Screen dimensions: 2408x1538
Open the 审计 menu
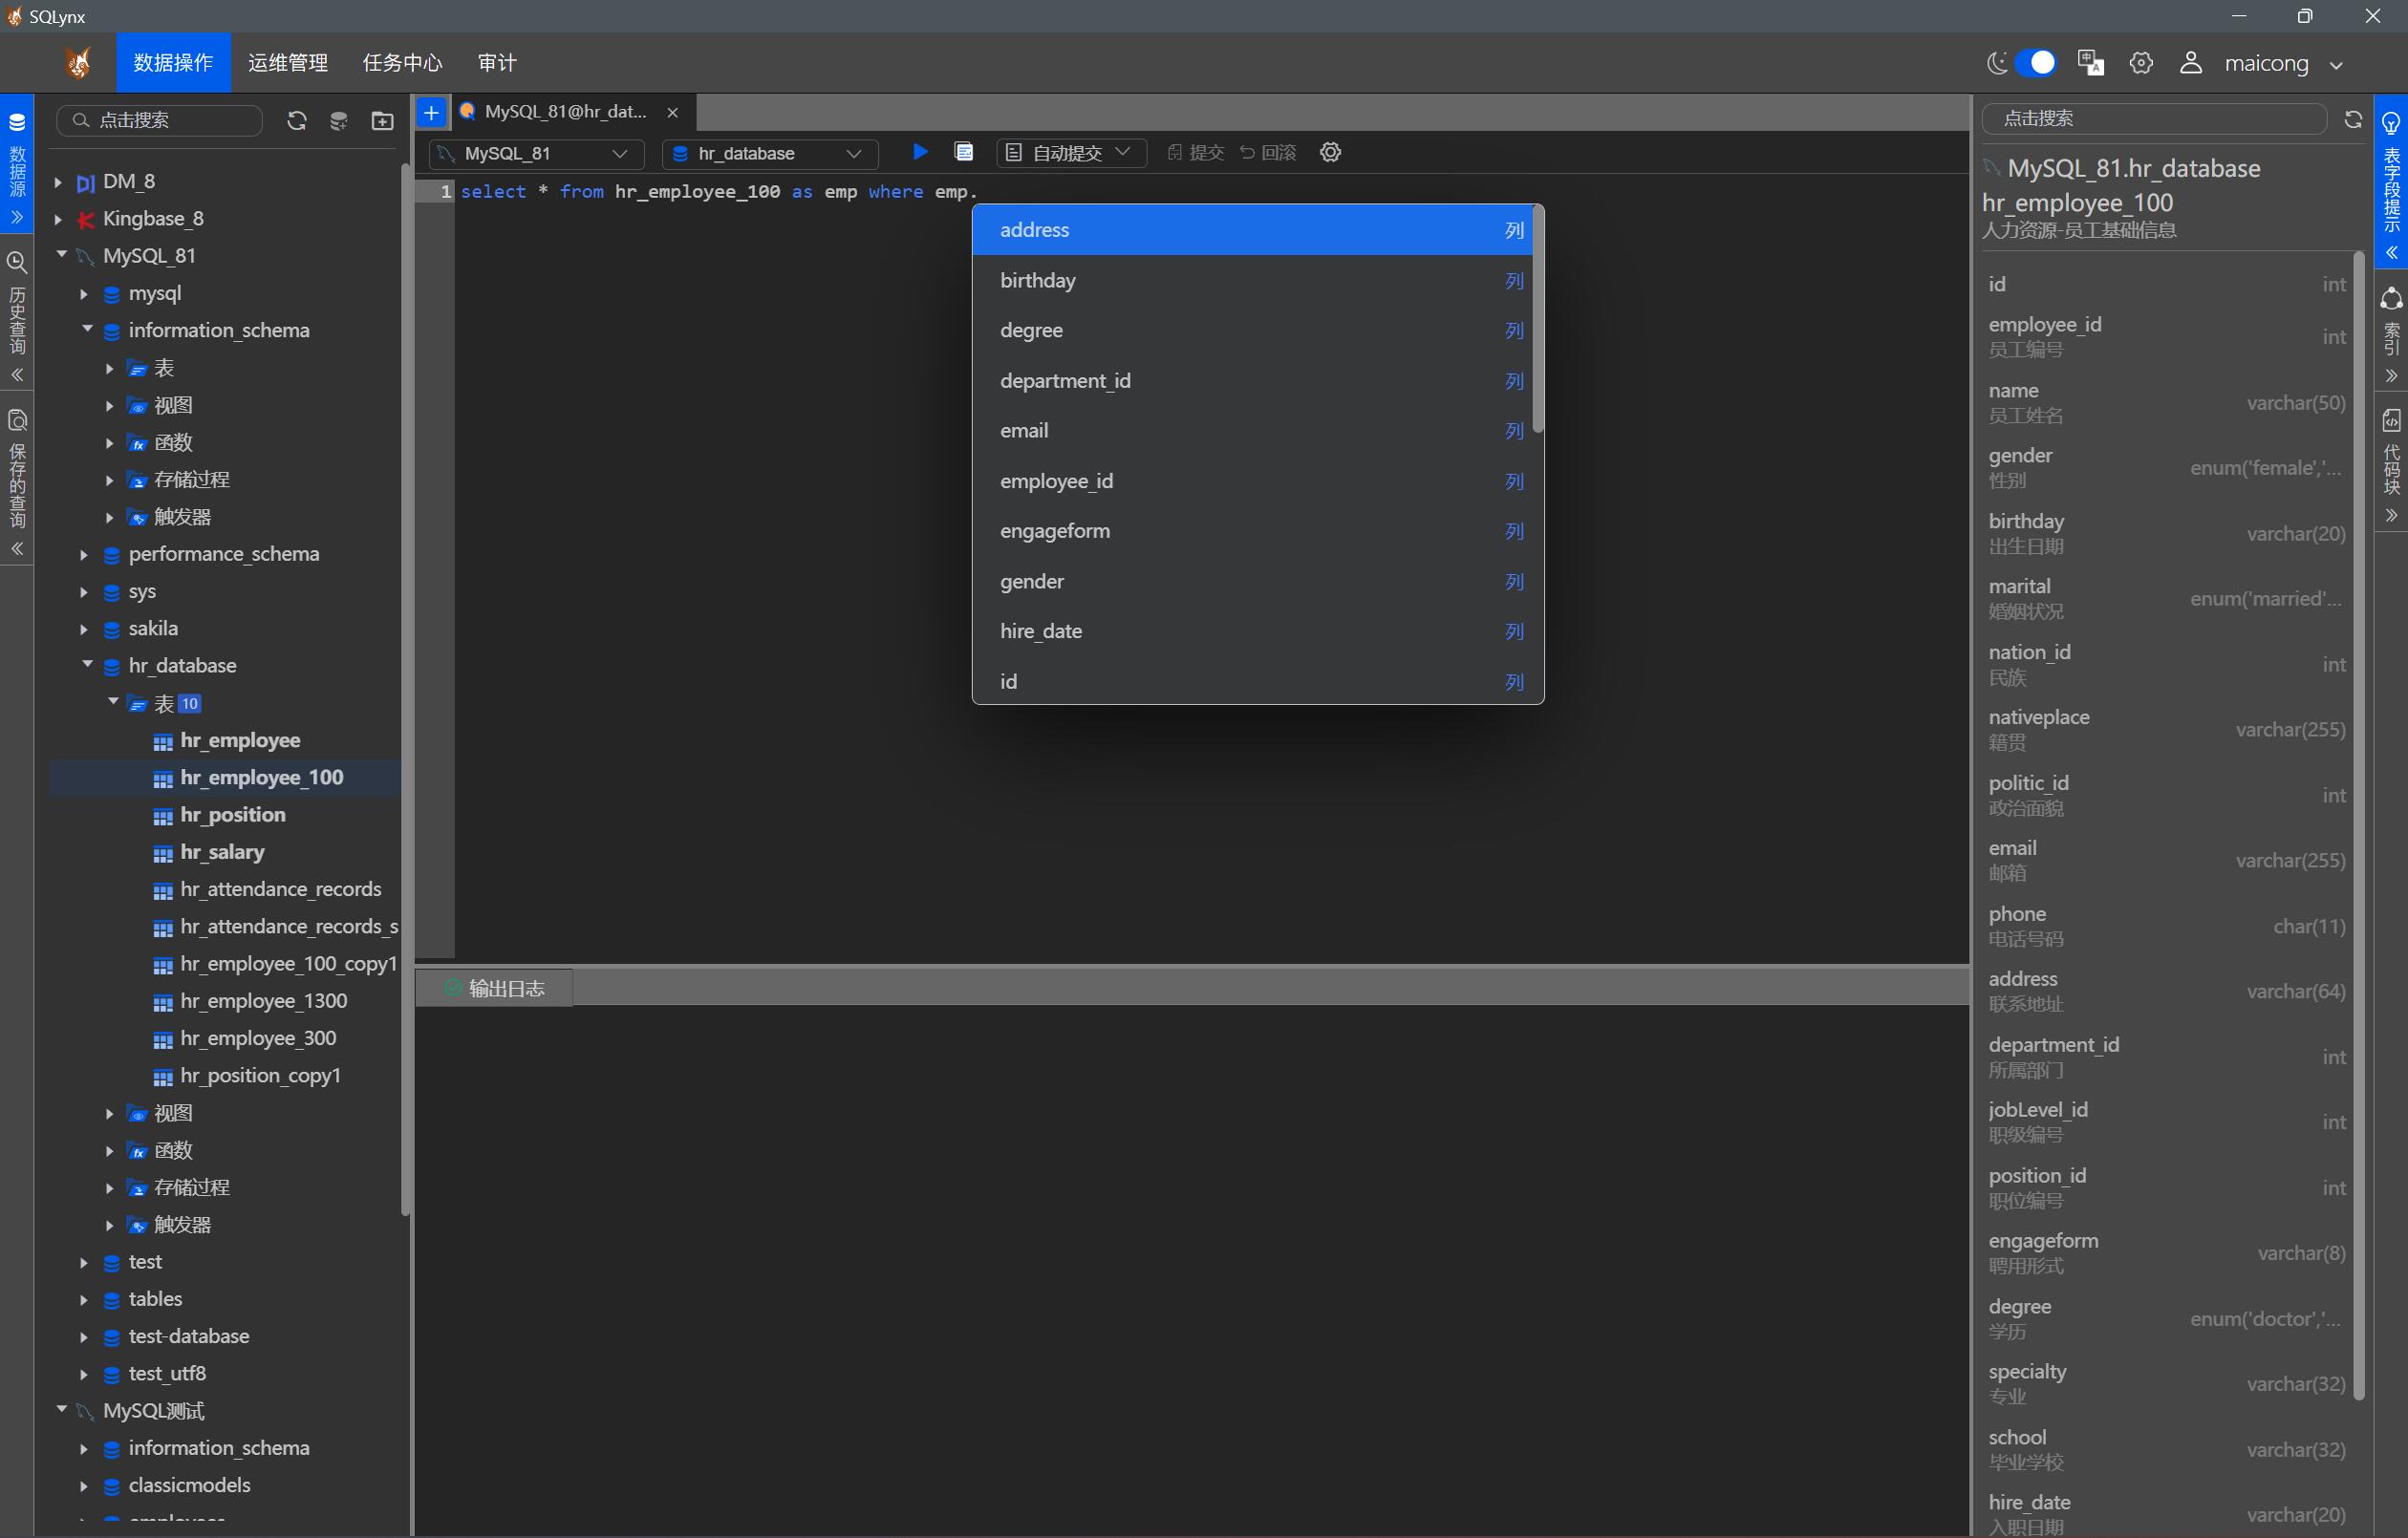[x=497, y=63]
